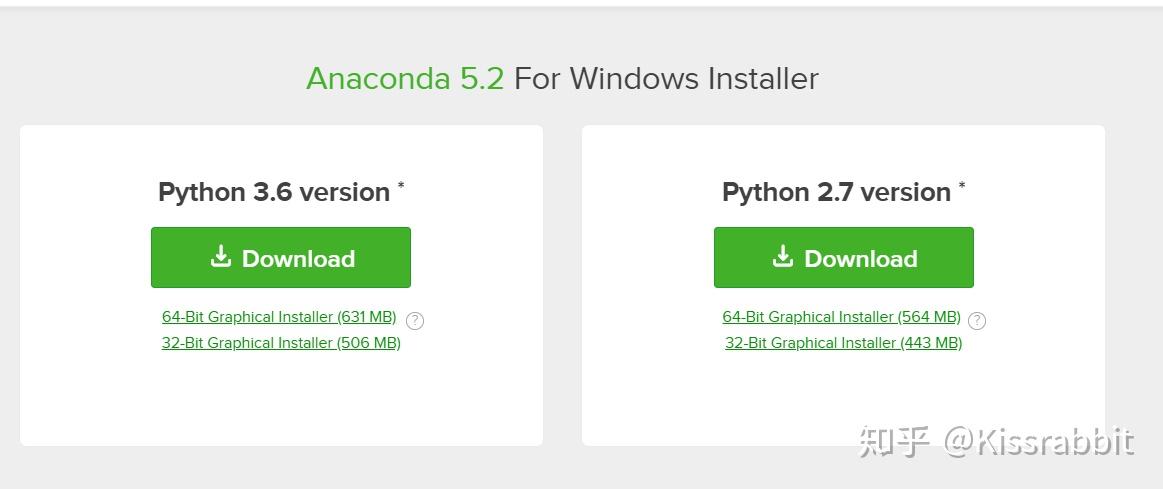
Task: Open 32-Bit Graphical Installer (443 MB) link
Action: (843, 343)
